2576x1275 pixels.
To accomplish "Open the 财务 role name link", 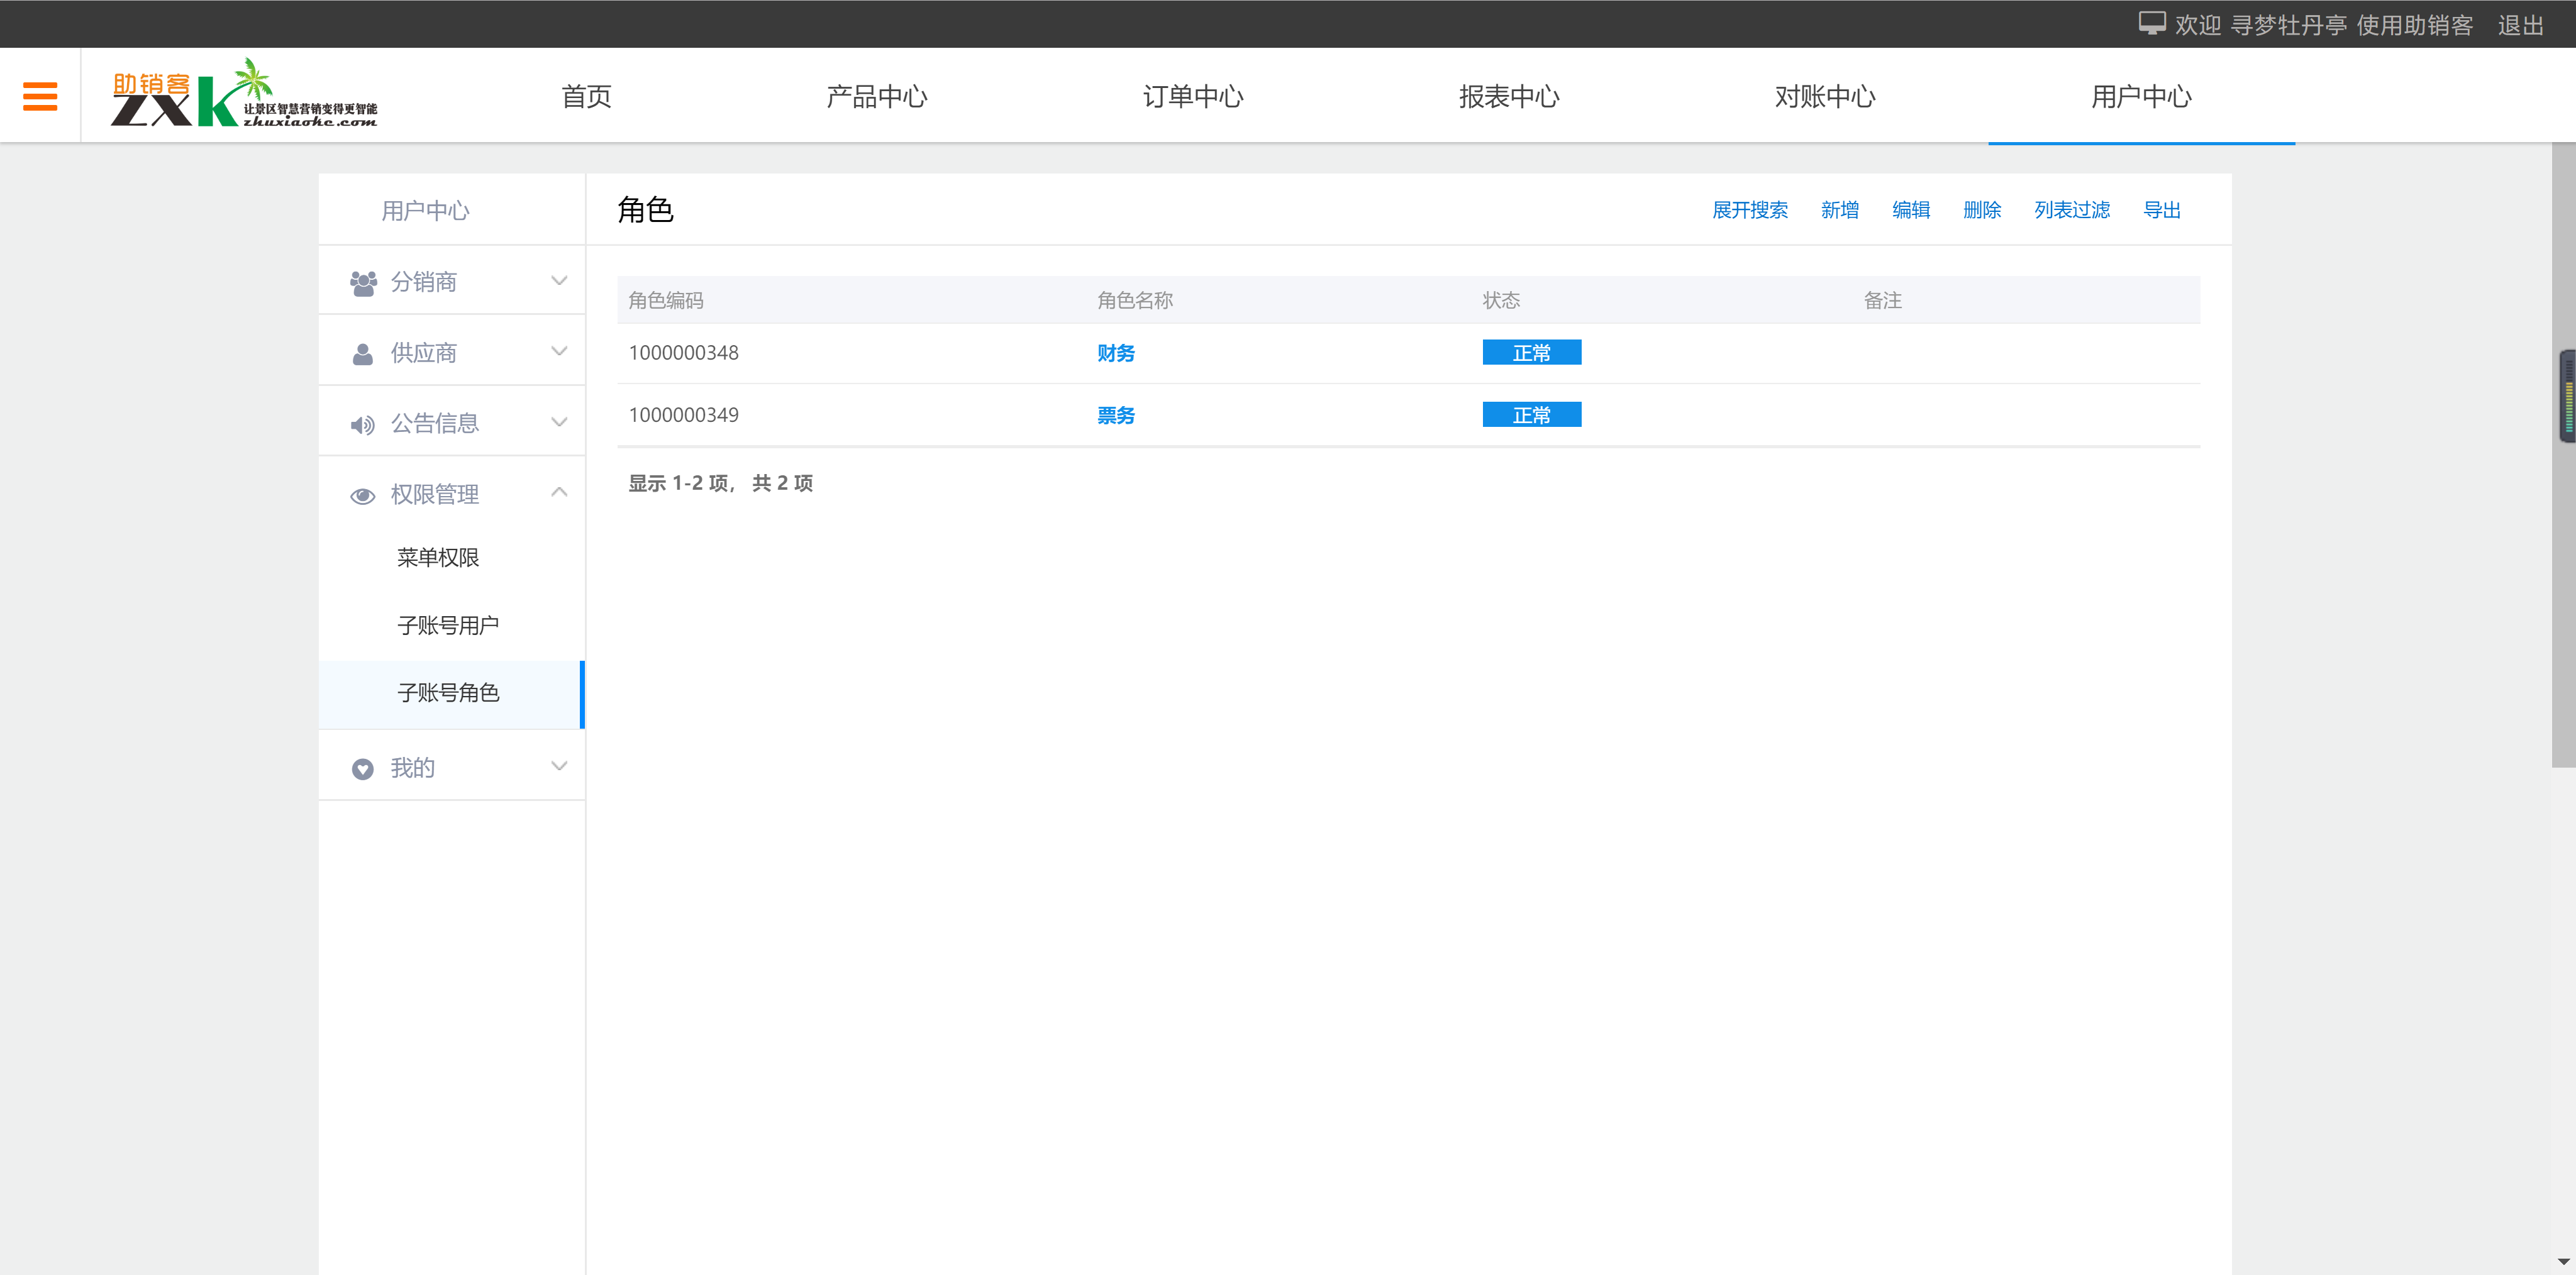I will [1115, 353].
